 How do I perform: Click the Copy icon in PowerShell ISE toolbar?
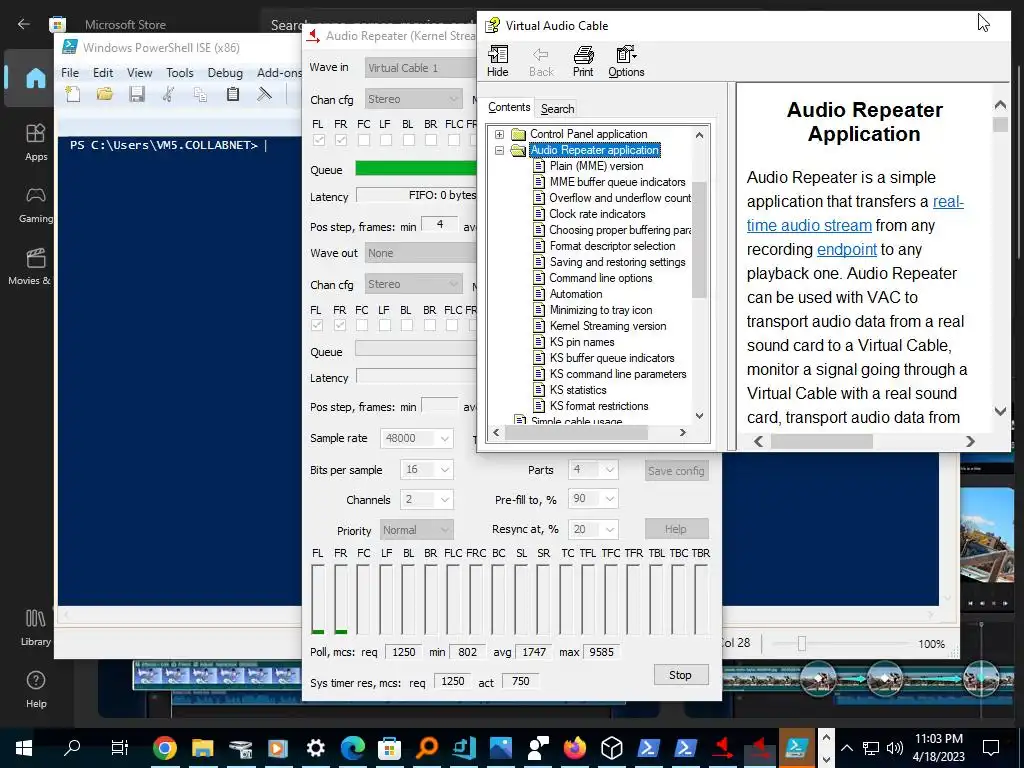(x=200, y=95)
